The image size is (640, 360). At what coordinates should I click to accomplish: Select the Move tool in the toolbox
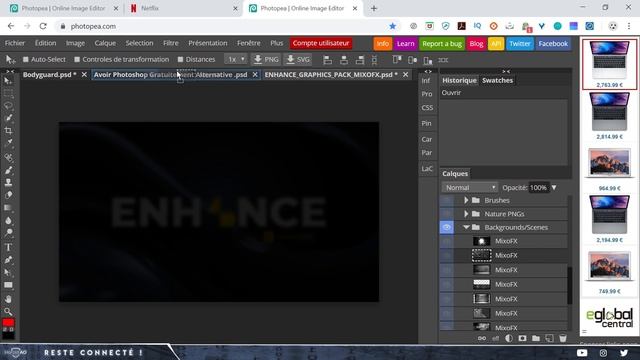(x=8, y=81)
